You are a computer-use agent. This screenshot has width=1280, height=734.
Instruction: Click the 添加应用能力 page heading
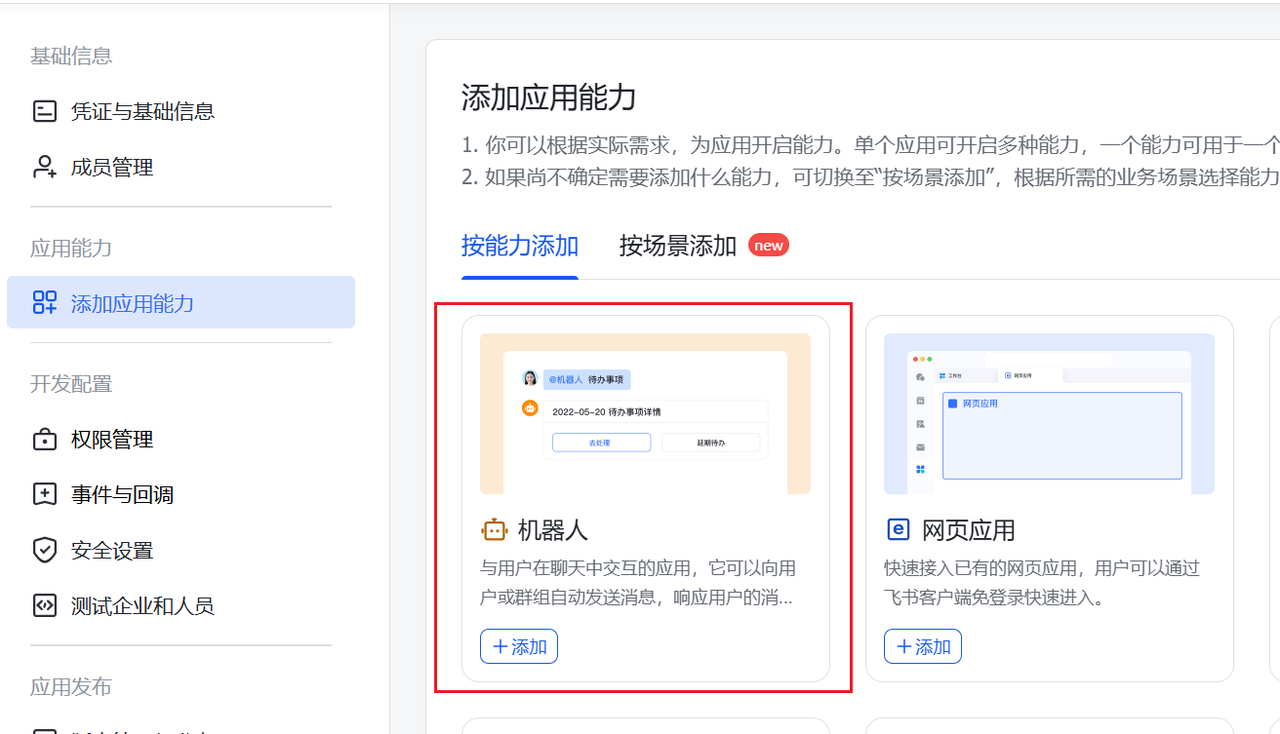[549, 98]
